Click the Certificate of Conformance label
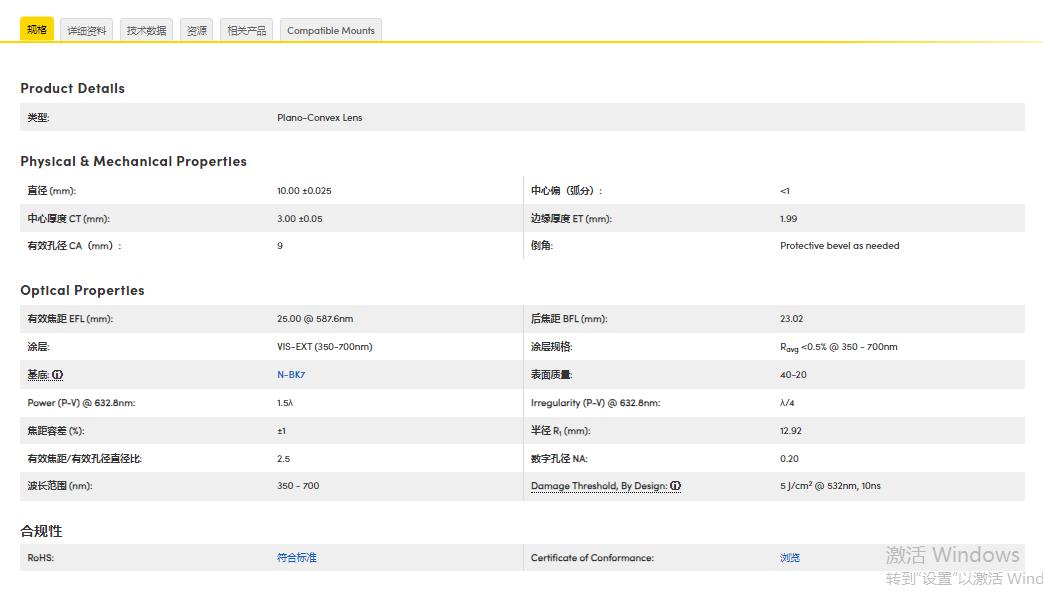The width and height of the screenshot is (1043, 600). click(x=592, y=558)
